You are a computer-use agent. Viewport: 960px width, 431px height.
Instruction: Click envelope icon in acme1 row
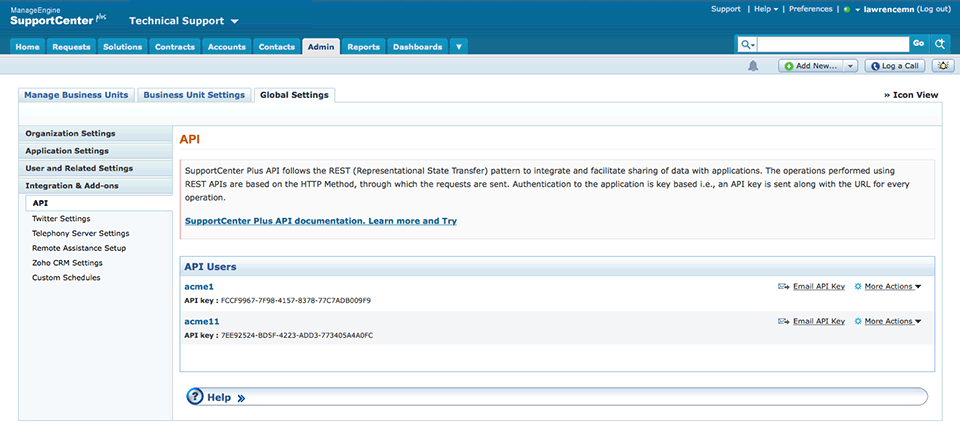pyautogui.click(x=783, y=287)
